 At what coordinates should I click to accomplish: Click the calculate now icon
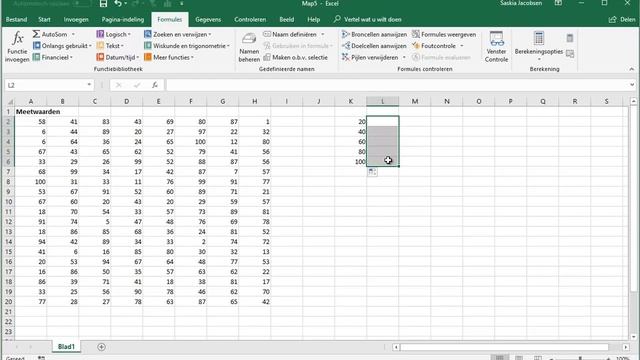pos(570,38)
